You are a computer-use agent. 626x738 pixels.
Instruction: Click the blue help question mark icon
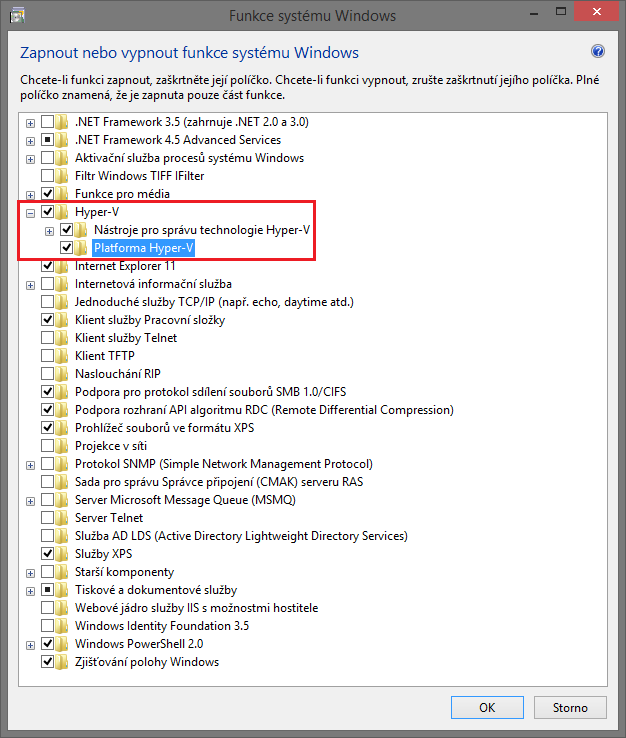(598, 52)
